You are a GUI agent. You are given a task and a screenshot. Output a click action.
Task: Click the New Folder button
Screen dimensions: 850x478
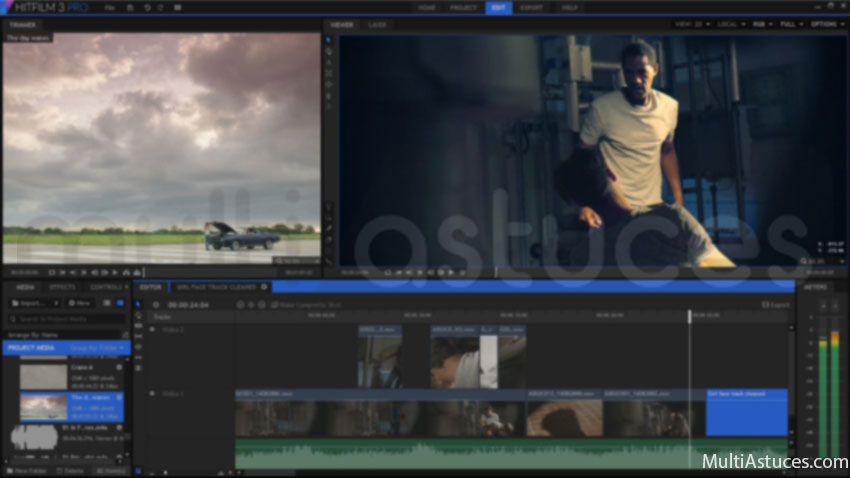point(27,470)
